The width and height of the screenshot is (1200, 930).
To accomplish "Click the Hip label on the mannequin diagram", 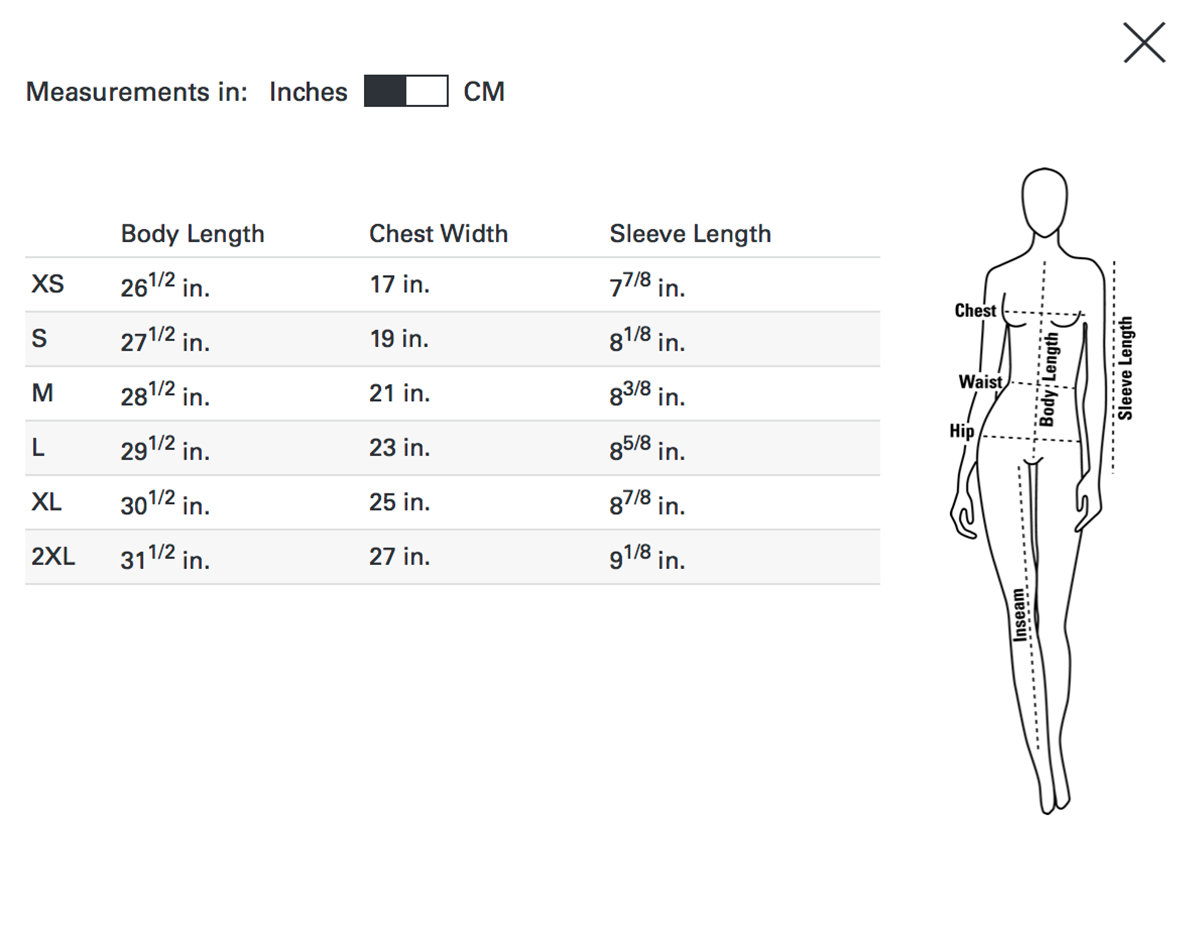I will pos(961,431).
